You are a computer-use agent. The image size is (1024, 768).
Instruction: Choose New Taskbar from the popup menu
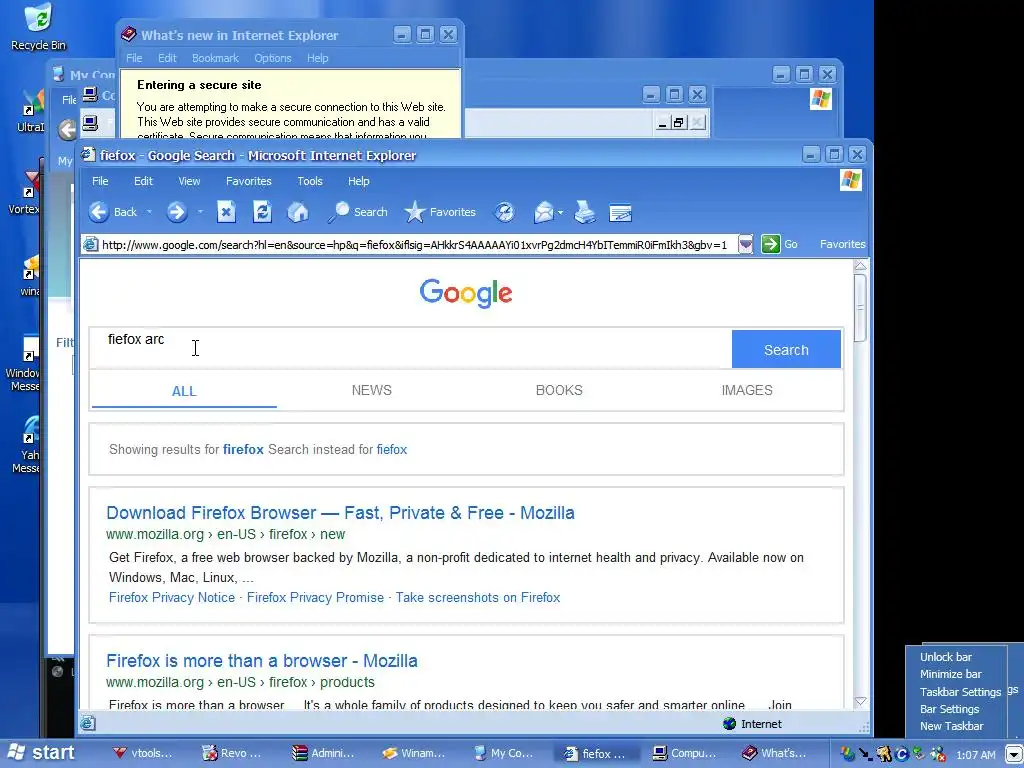952,726
